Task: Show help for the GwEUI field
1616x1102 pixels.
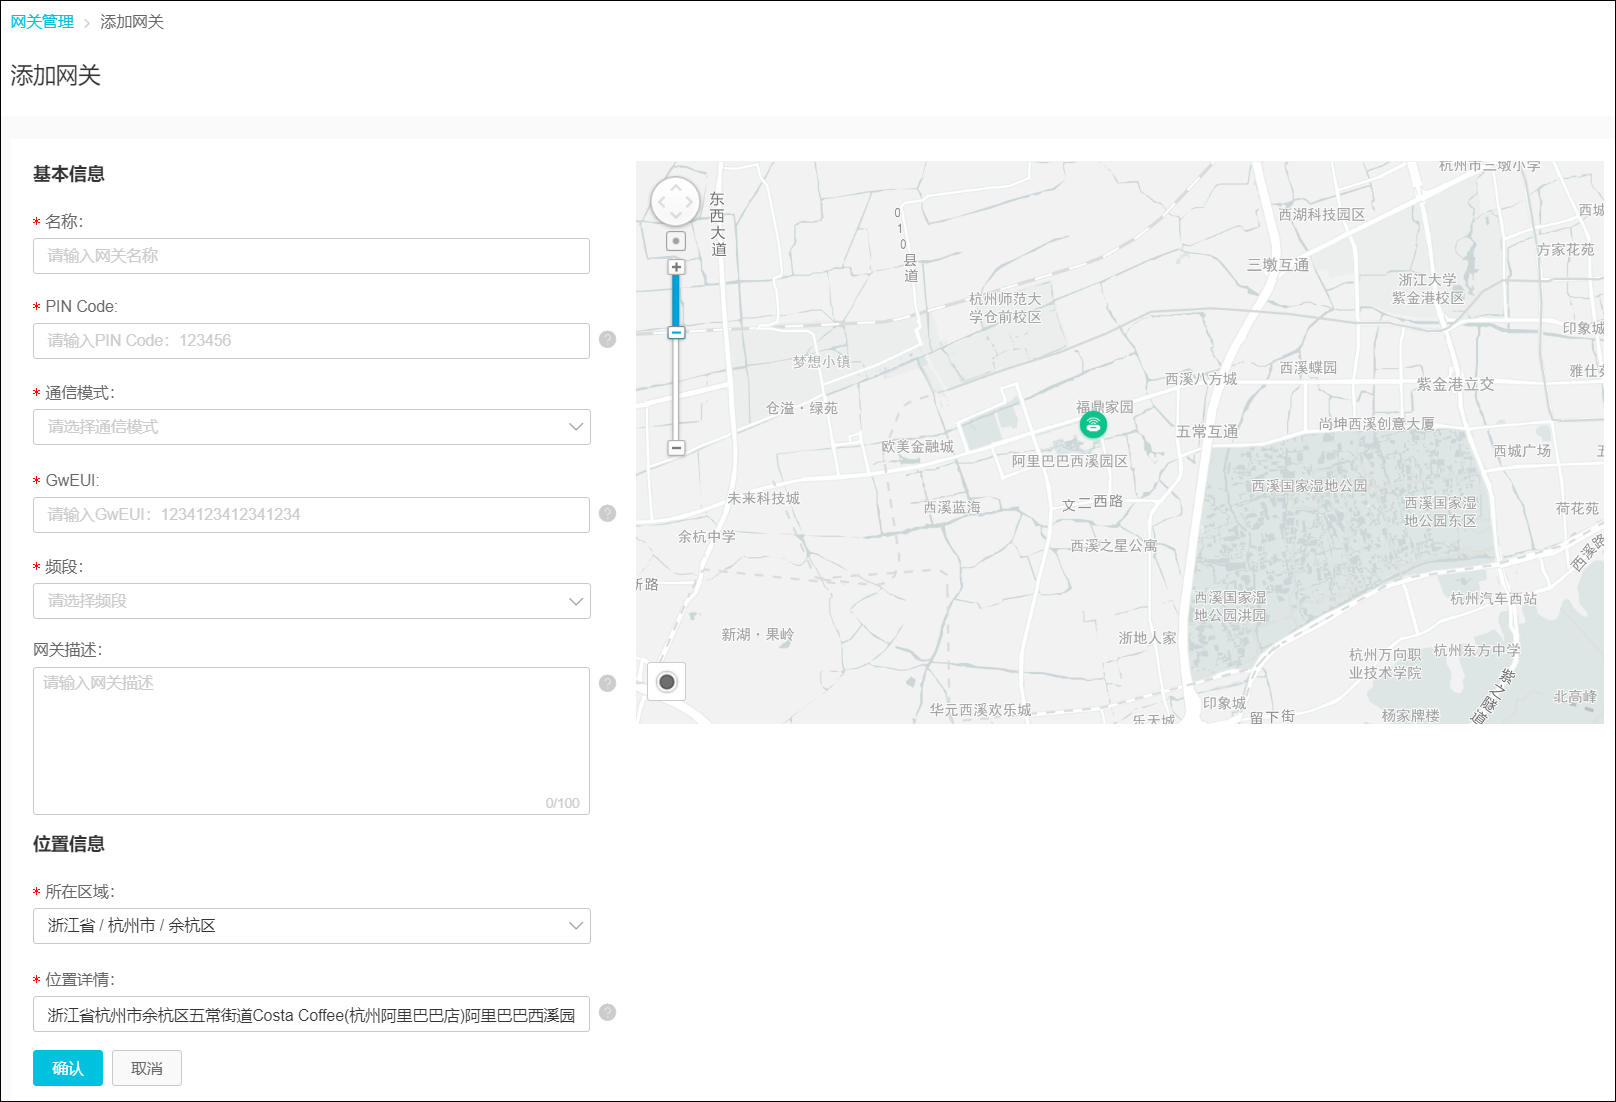Action: [607, 514]
